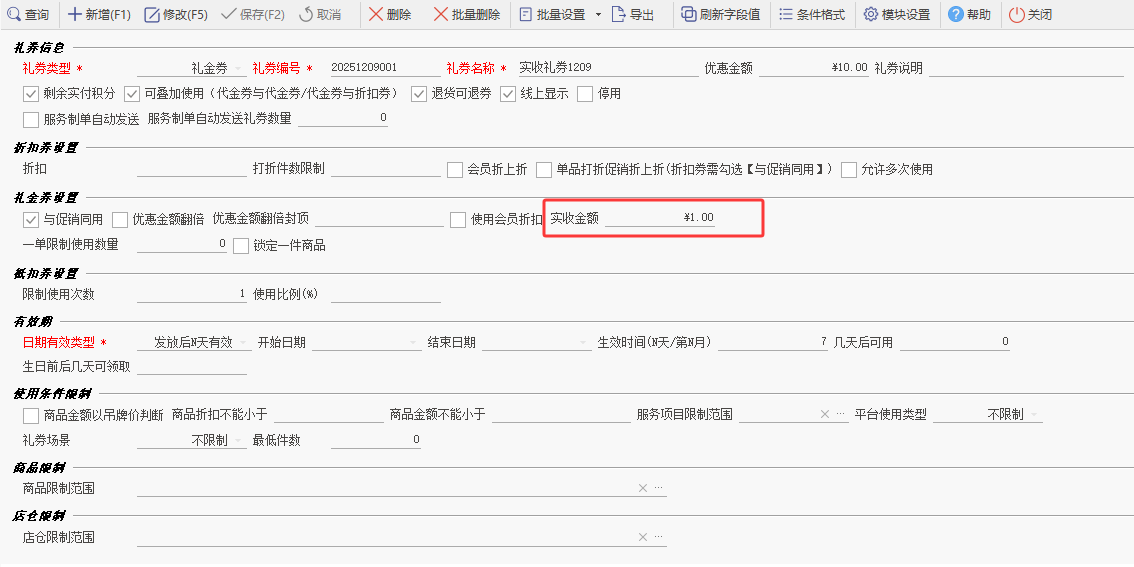Uncheck the 线上显示 checkbox
The height and width of the screenshot is (567, 1134).
click(x=508, y=94)
